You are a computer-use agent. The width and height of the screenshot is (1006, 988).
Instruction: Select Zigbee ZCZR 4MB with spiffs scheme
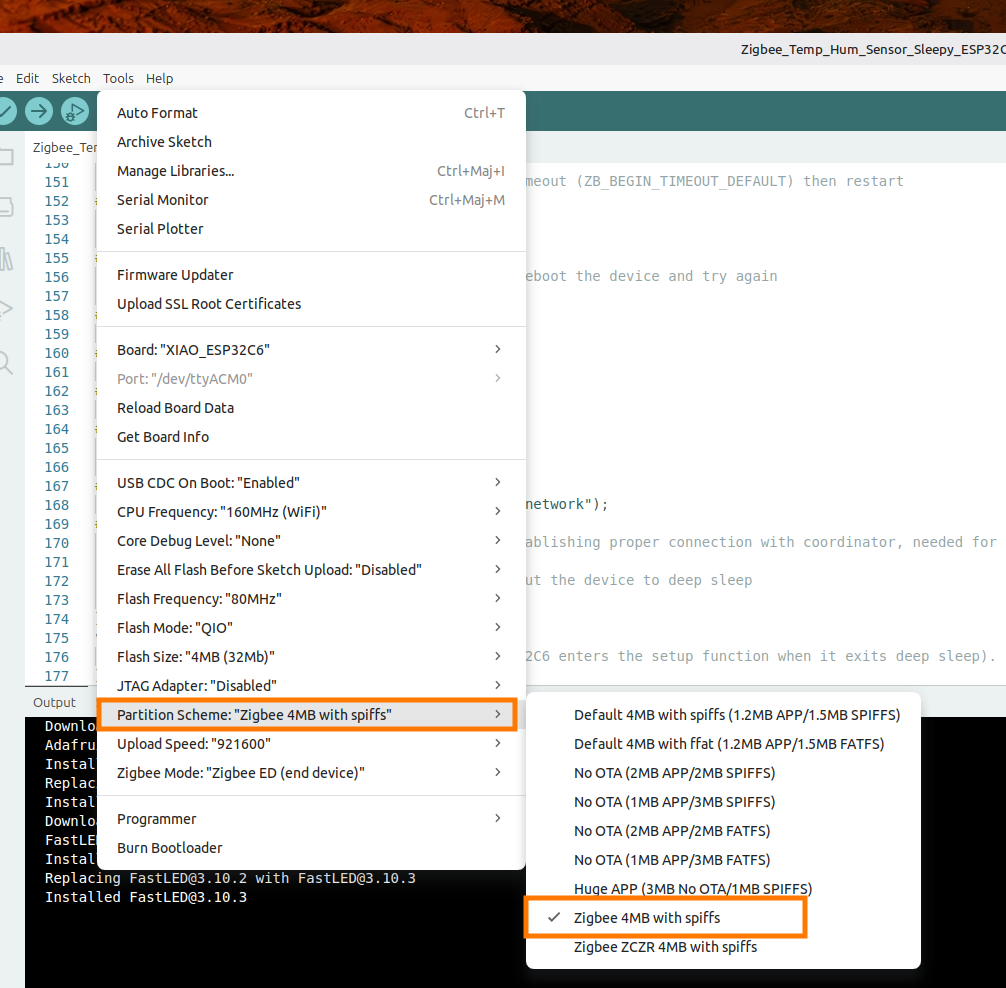point(665,946)
